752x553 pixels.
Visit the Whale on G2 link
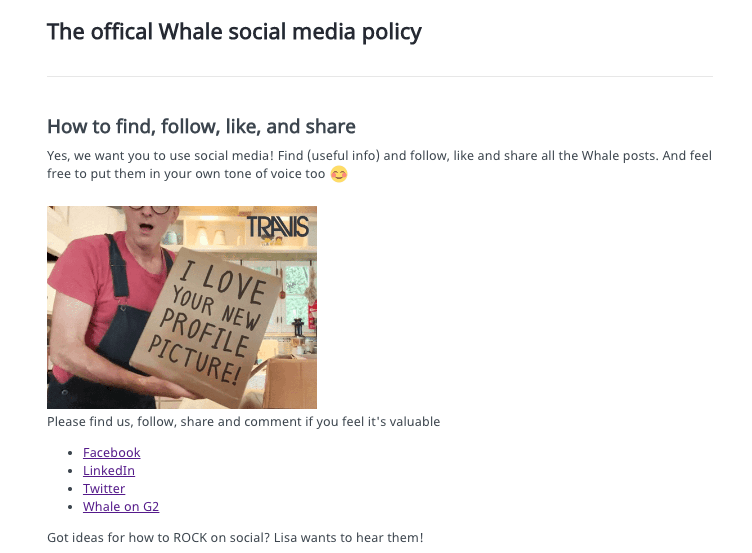click(x=121, y=507)
